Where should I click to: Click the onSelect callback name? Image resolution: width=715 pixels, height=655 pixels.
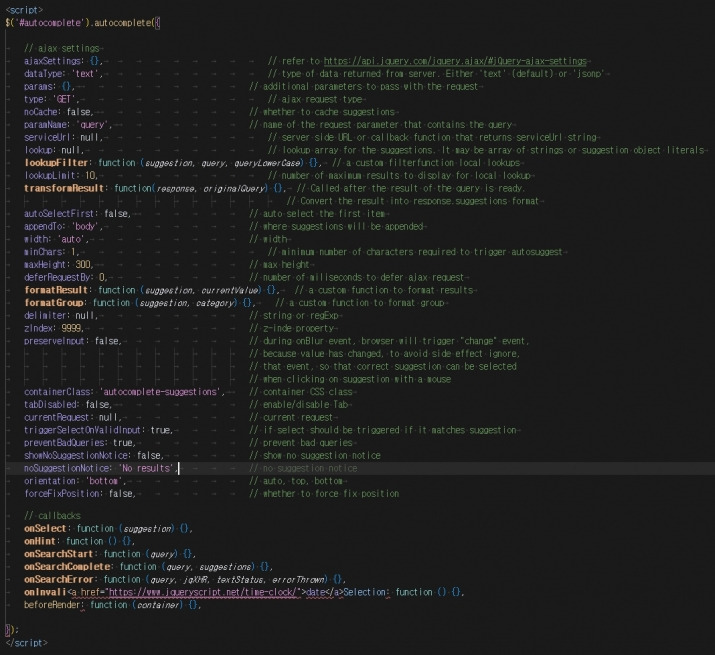[45, 529]
